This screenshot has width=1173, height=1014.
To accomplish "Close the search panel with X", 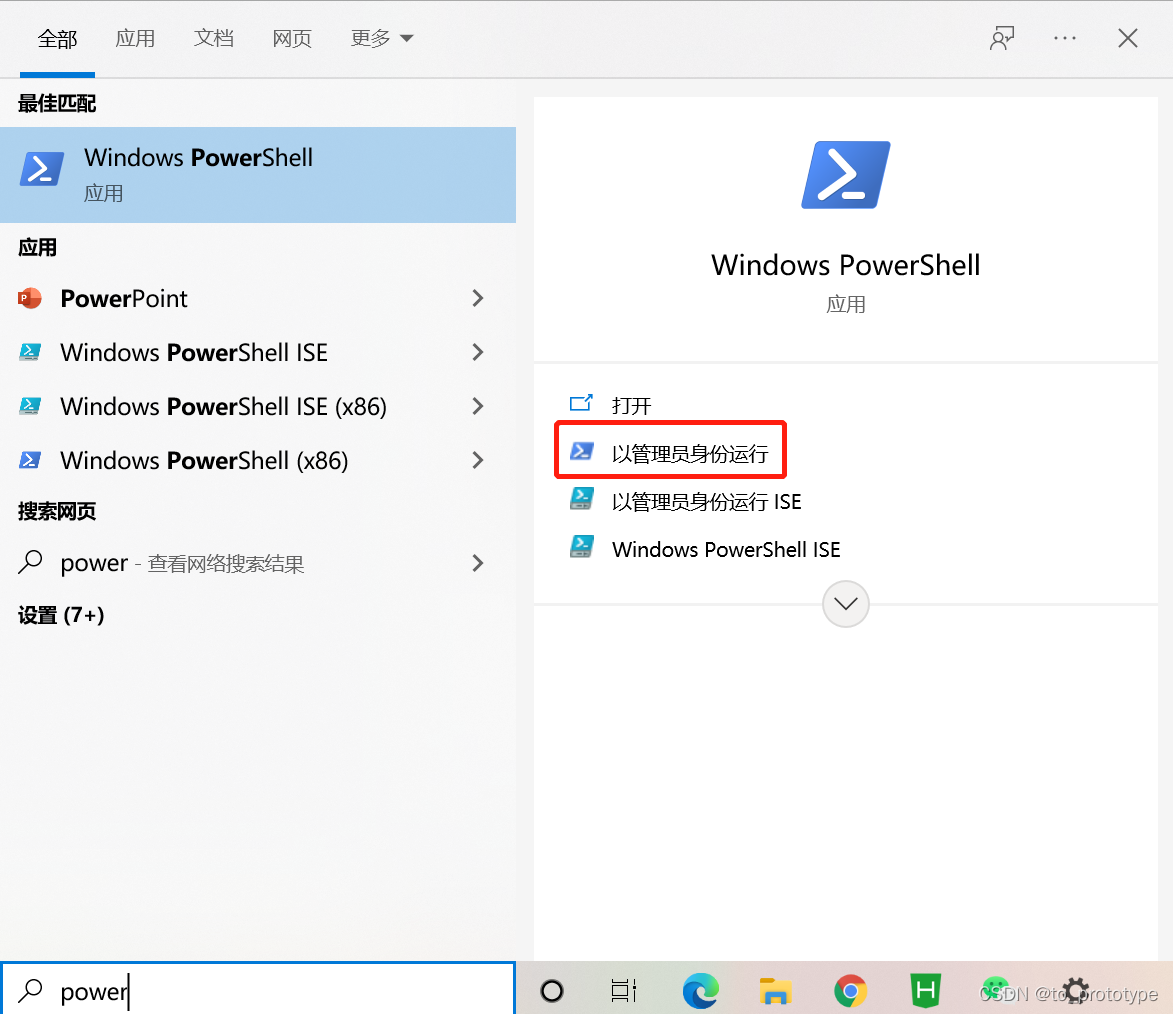I will click(x=1127, y=38).
